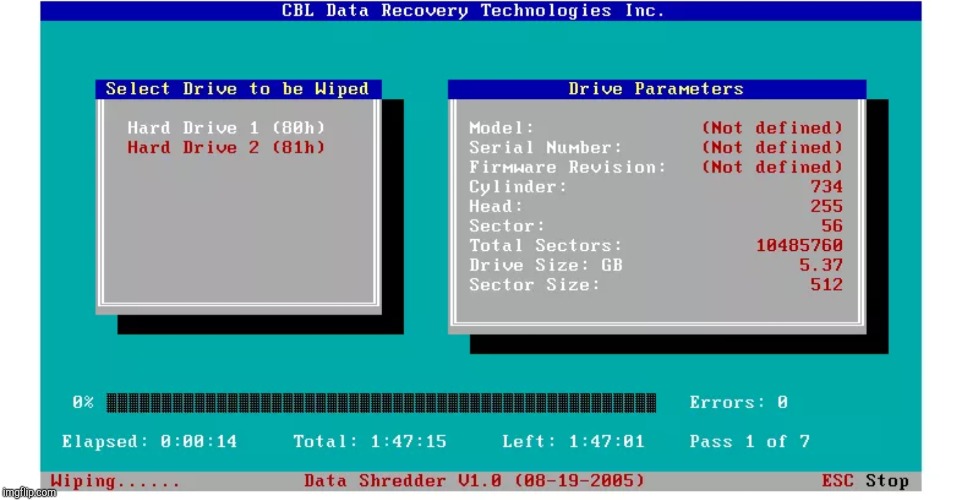Viewport: 962px width, 500px height.
Task: Click the Select Drive to be Wiped title
Action: (237, 89)
